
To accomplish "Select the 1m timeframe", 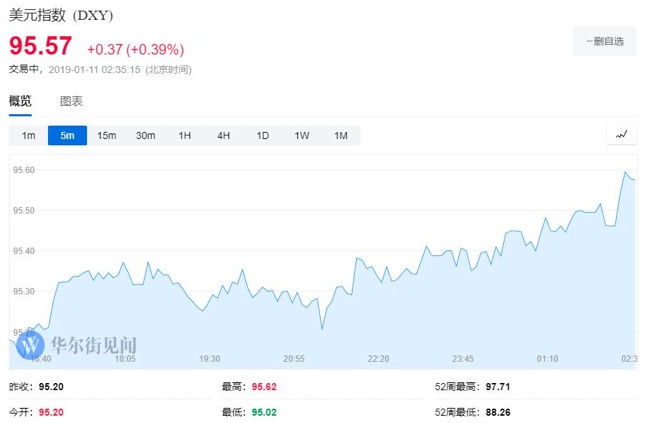I will [x=28, y=135].
